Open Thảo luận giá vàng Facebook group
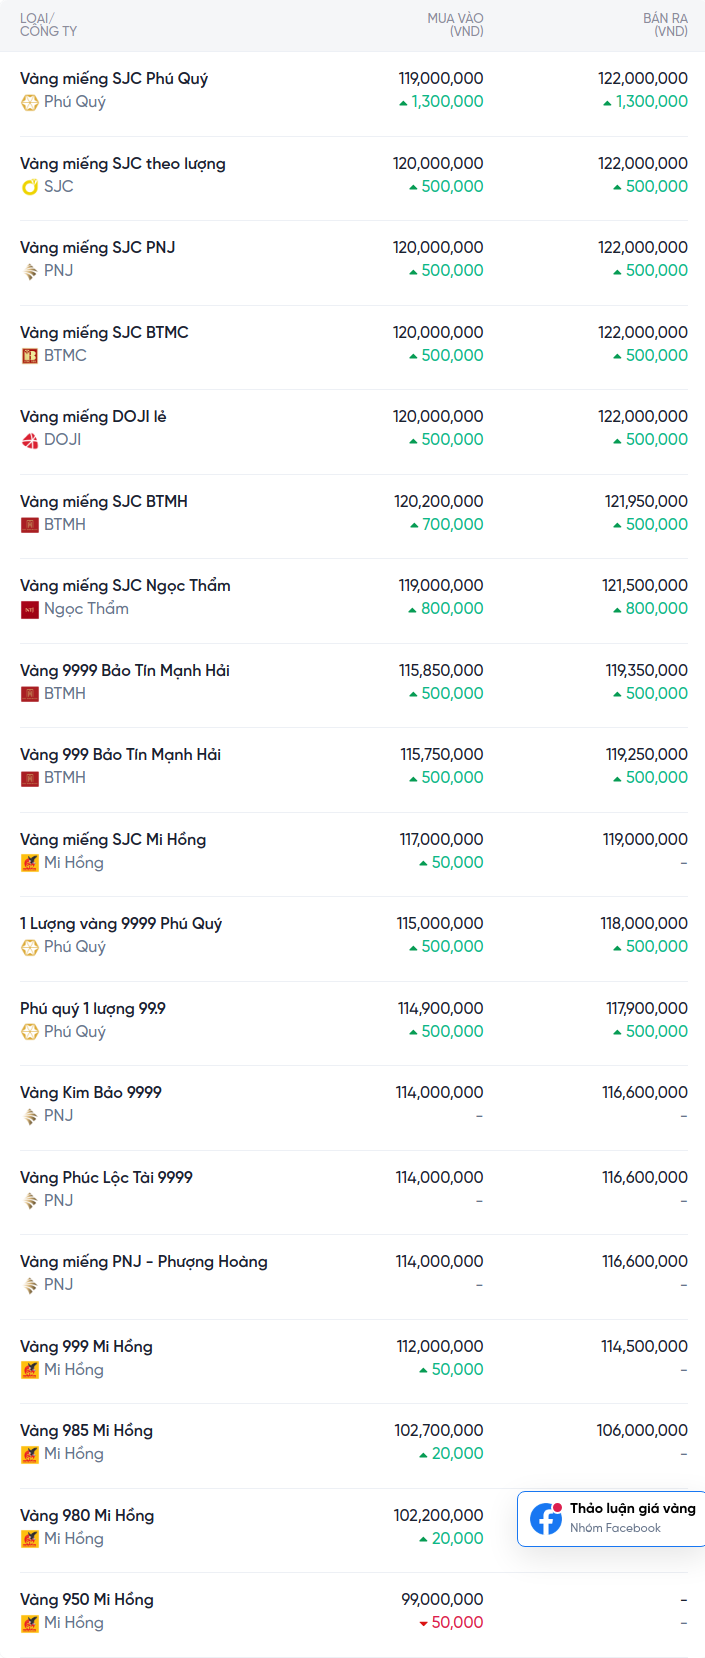The width and height of the screenshot is (705, 1658). [632, 1509]
